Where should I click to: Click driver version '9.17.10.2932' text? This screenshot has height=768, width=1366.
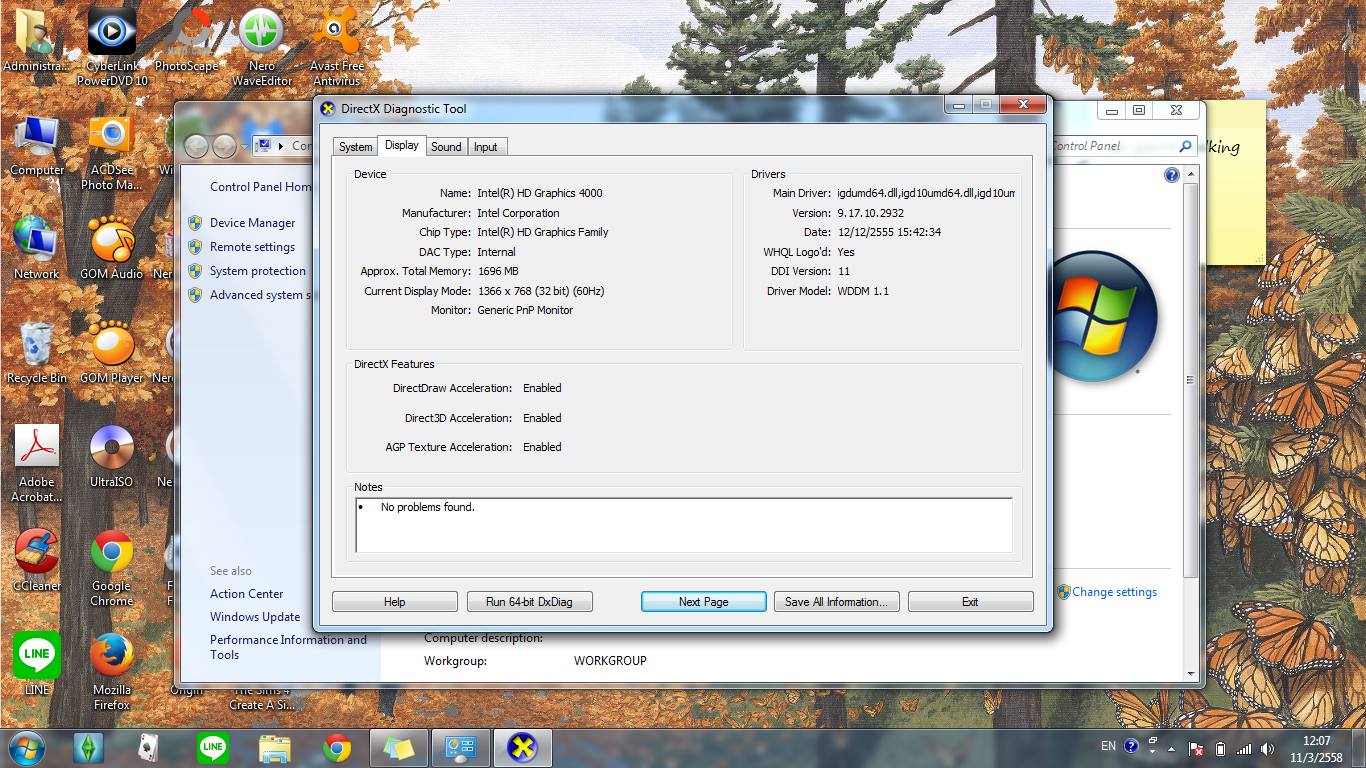click(871, 213)
